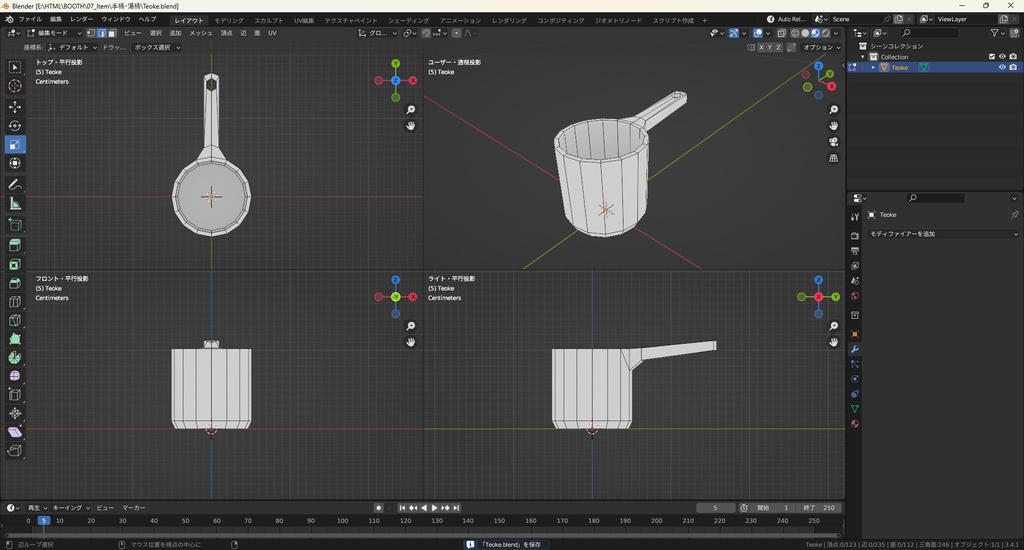Click the オプション button in viewport header

(x=819, y=47)
